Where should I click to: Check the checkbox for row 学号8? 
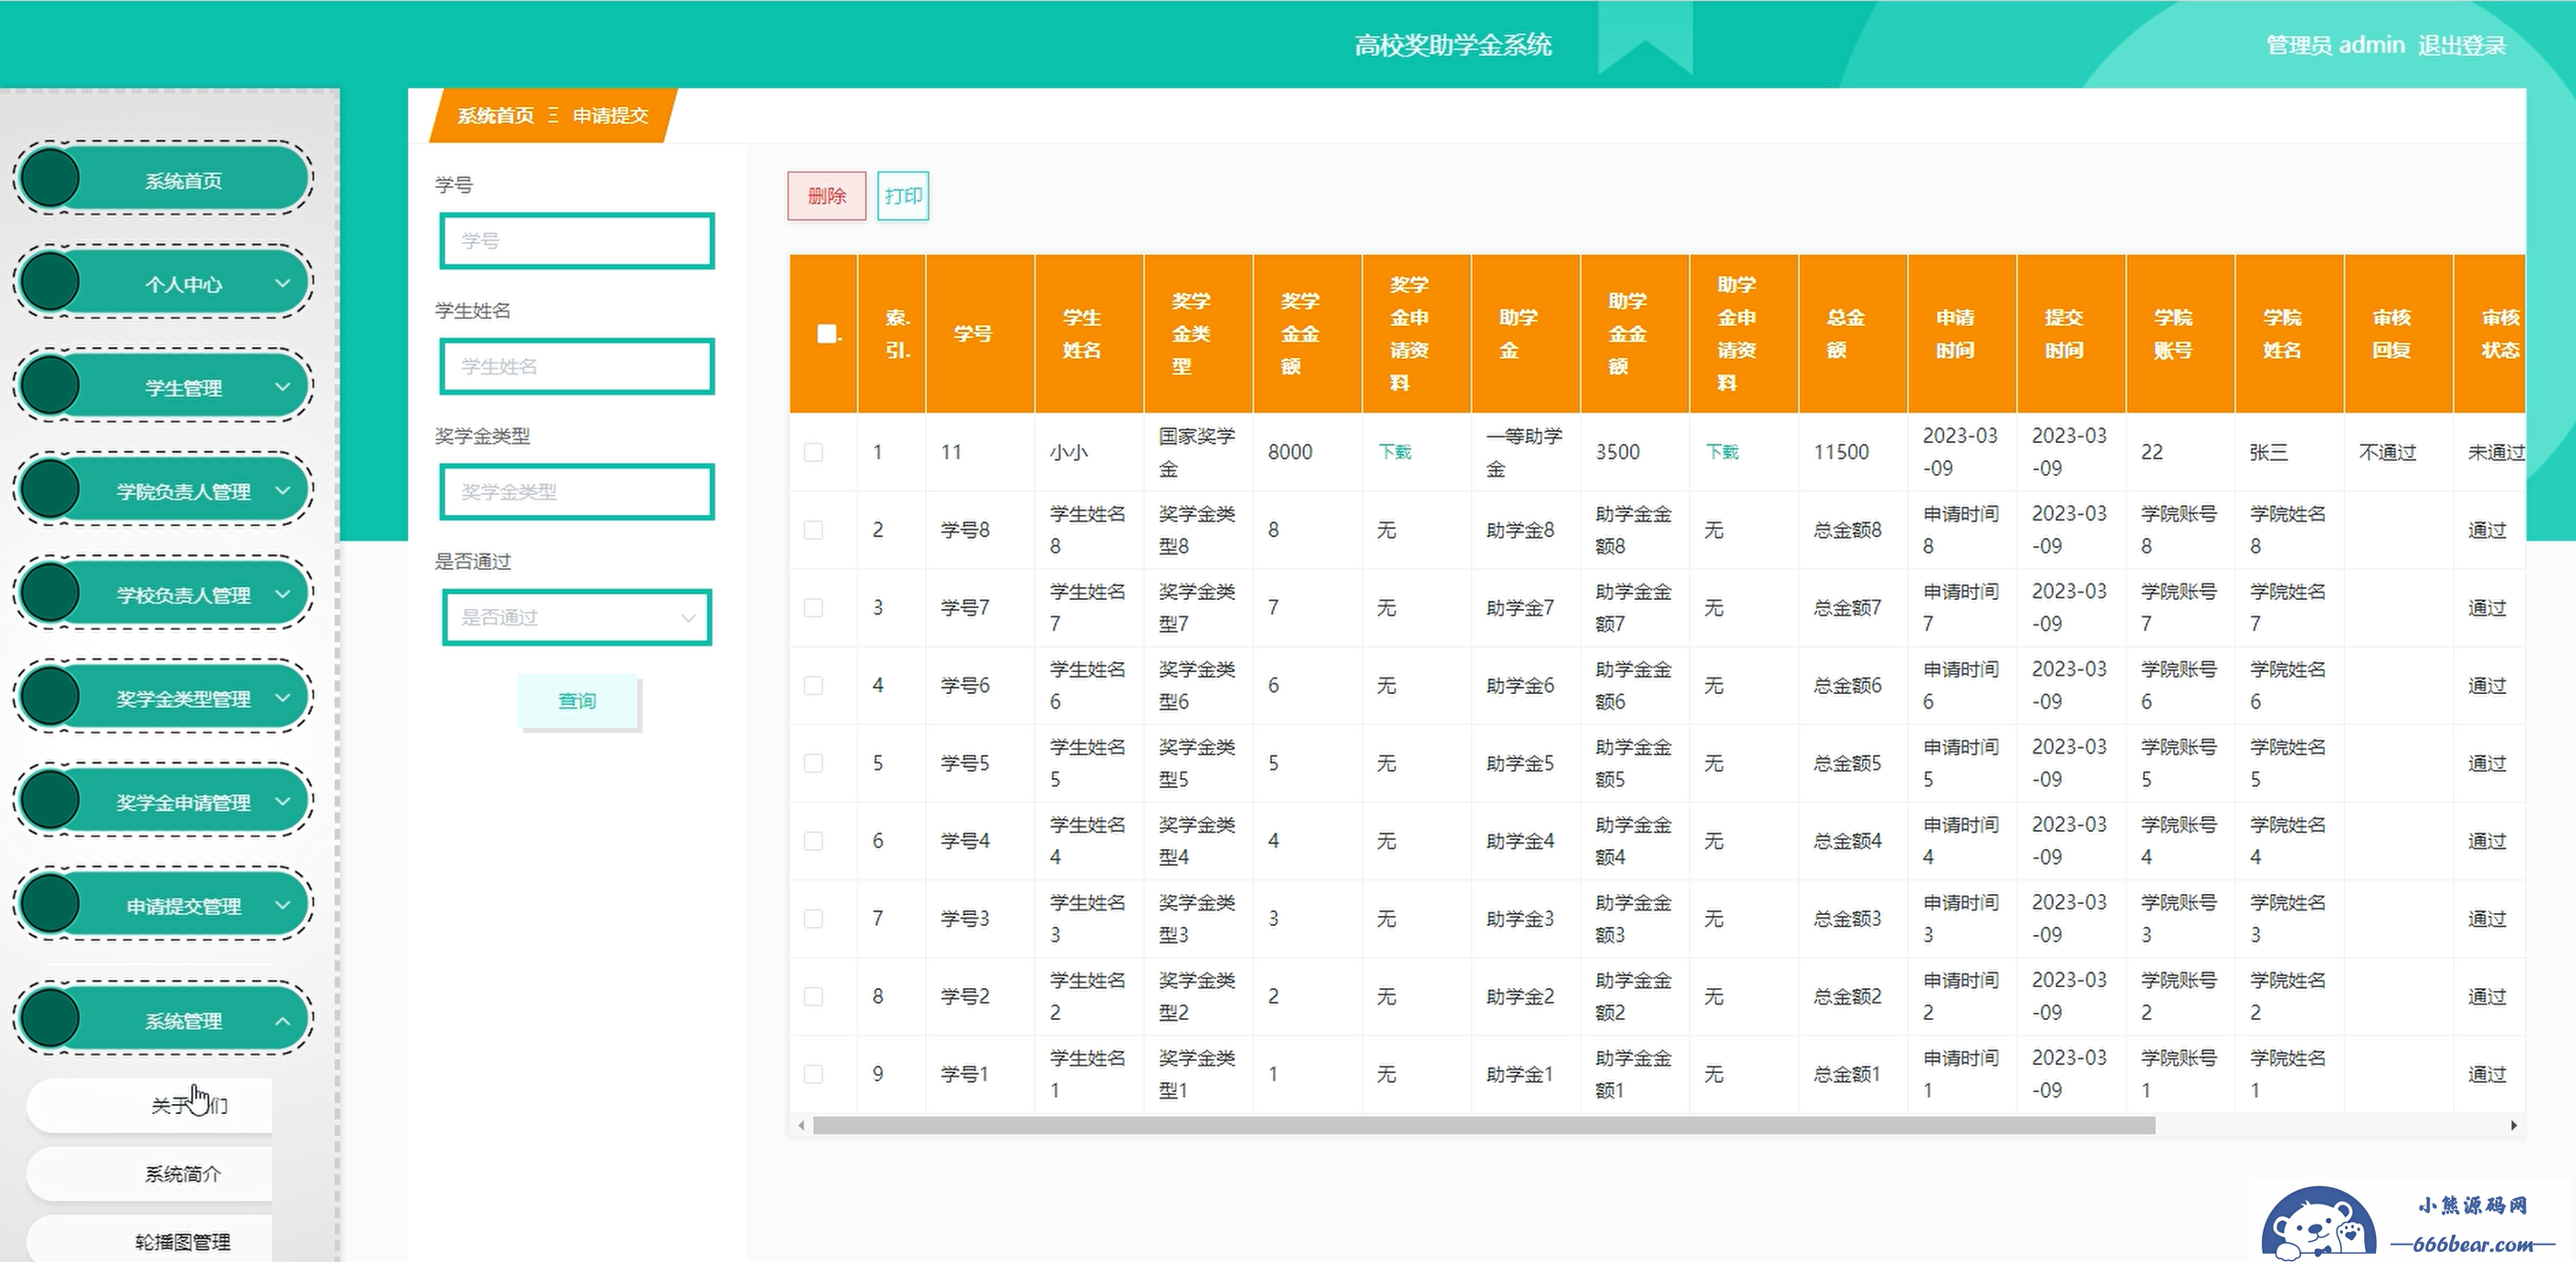(x=814, y=530)
